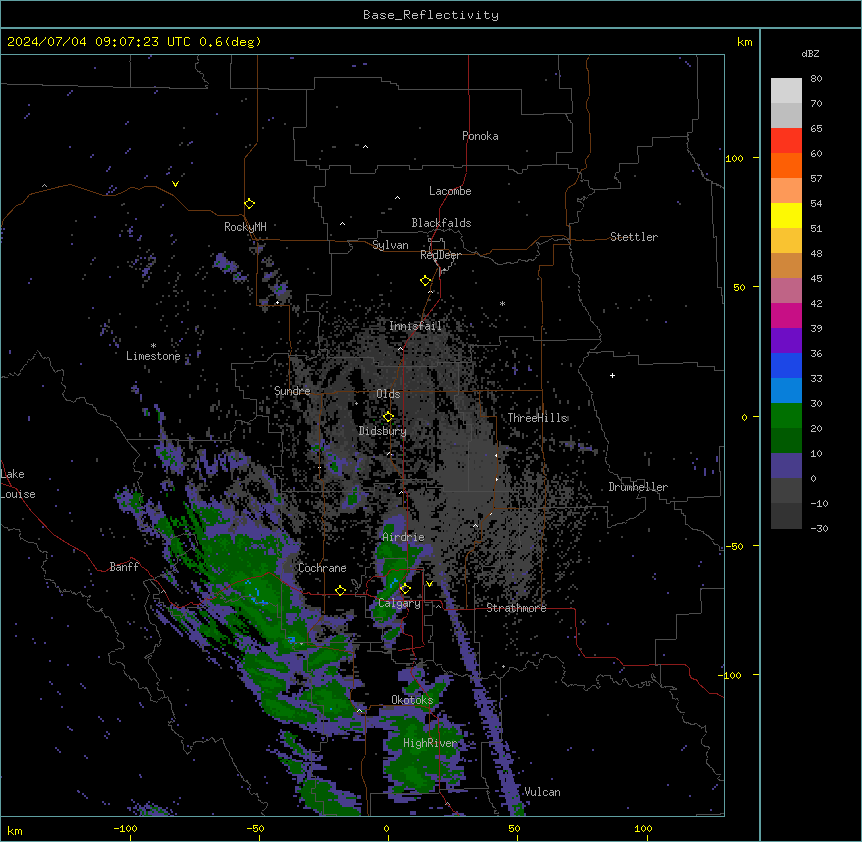Click the Innisfail label
The height and width of the screenshot is (842, 862).
click(415, 326)
